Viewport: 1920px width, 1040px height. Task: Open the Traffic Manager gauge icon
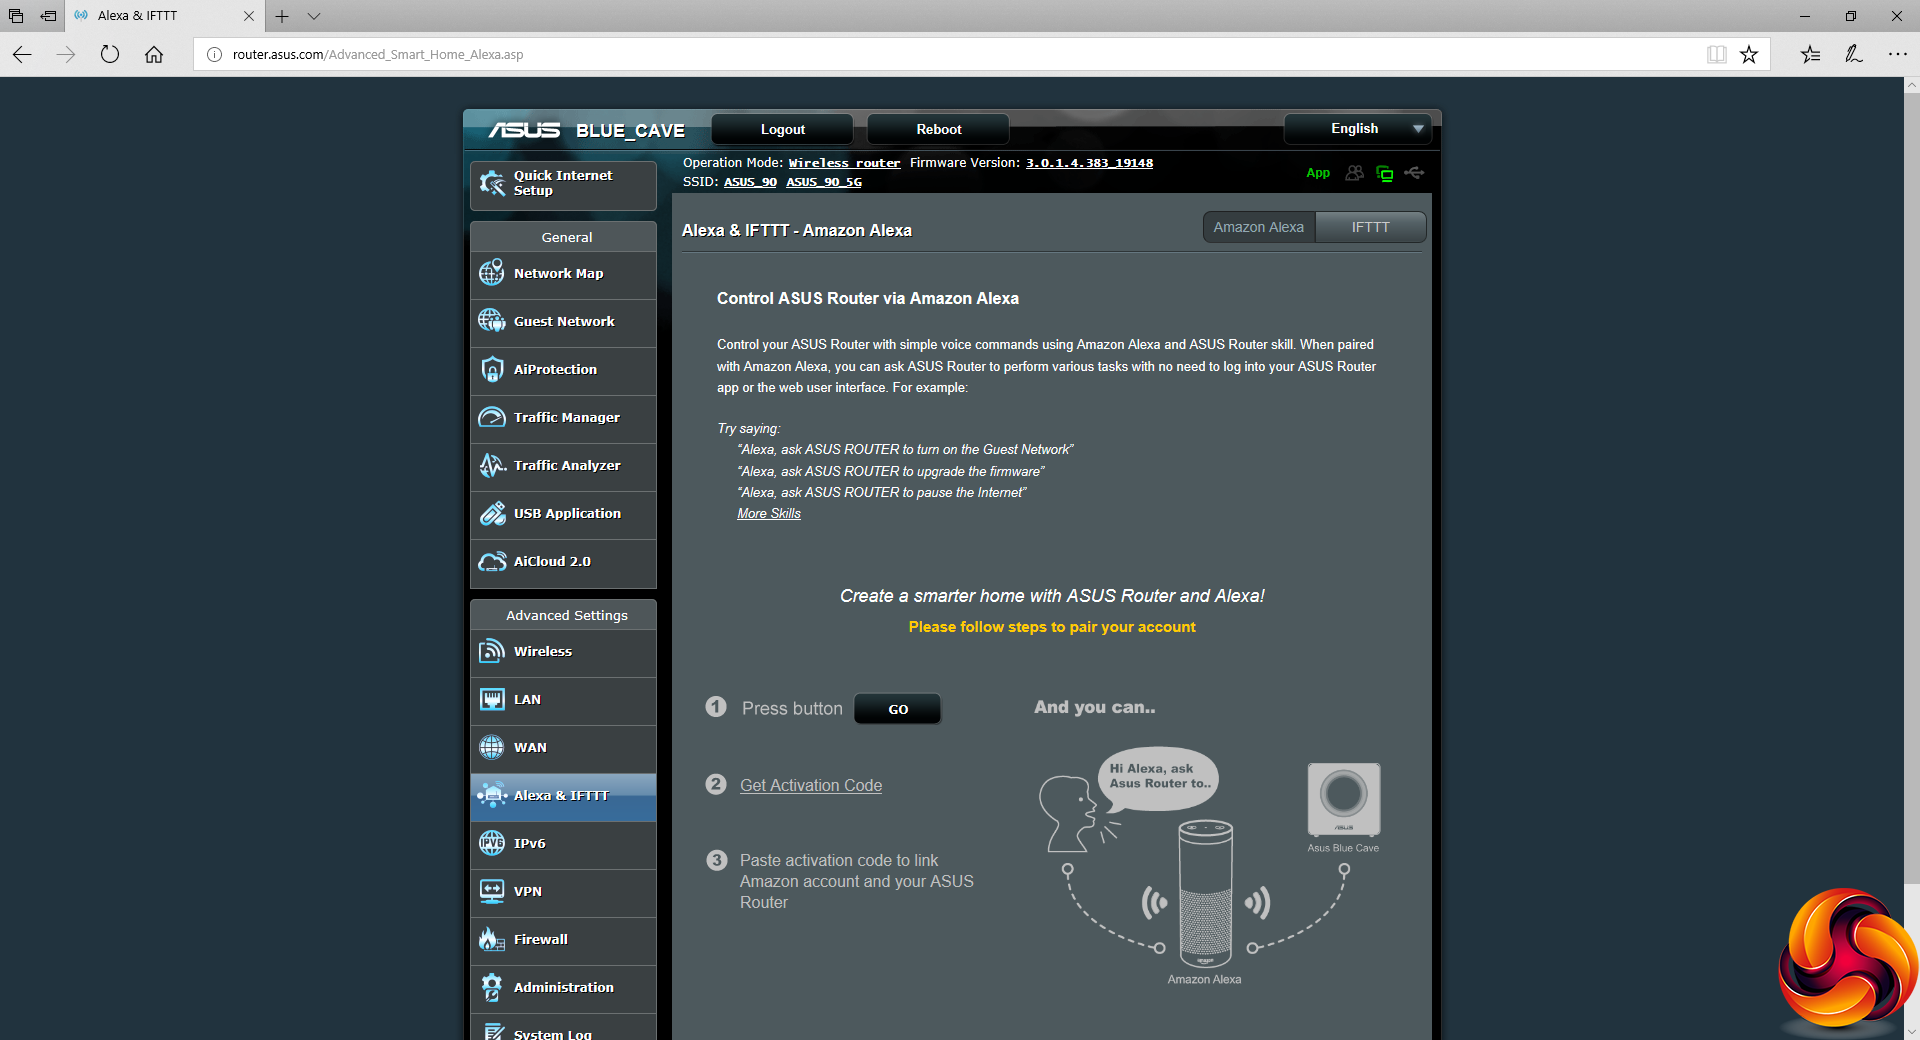click(492, 417)
